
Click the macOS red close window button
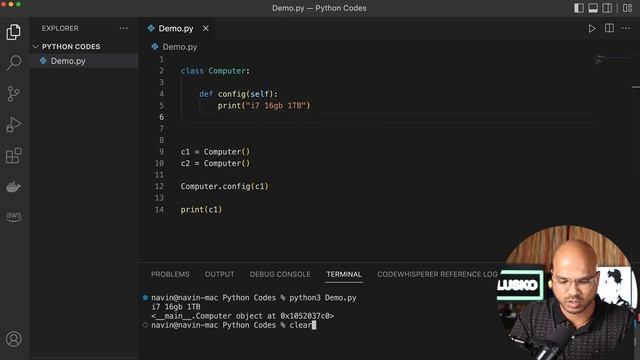pyautogui.click(x=3, y=4)
